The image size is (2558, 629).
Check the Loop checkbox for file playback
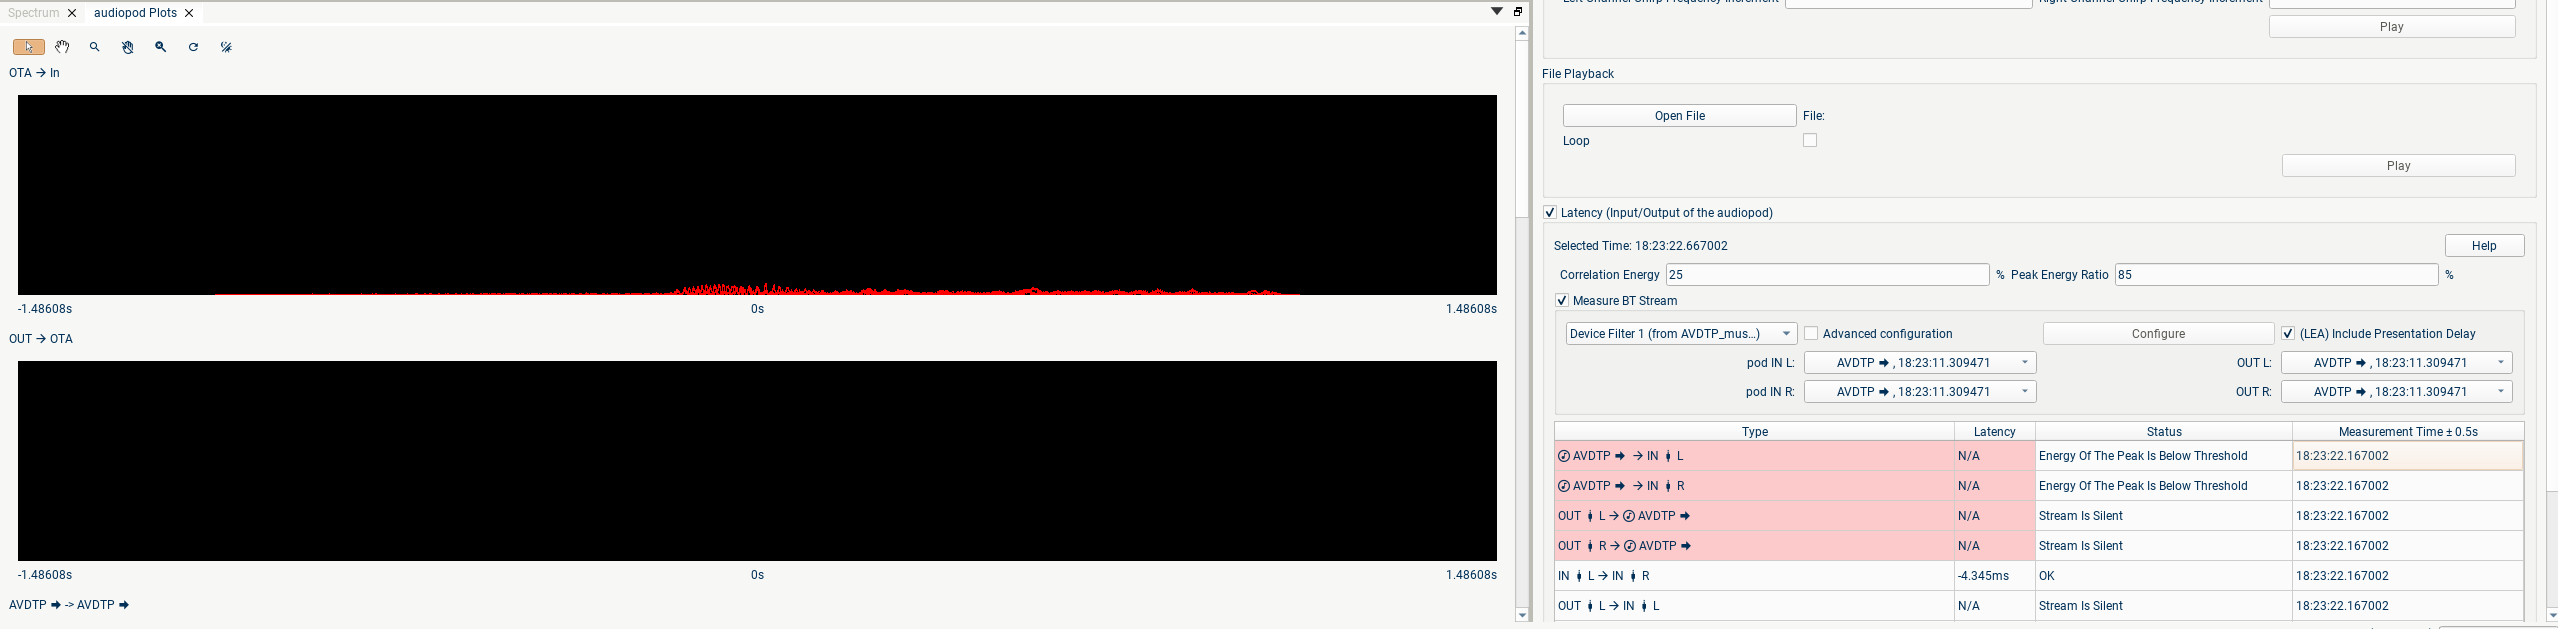click(1810, 141)
